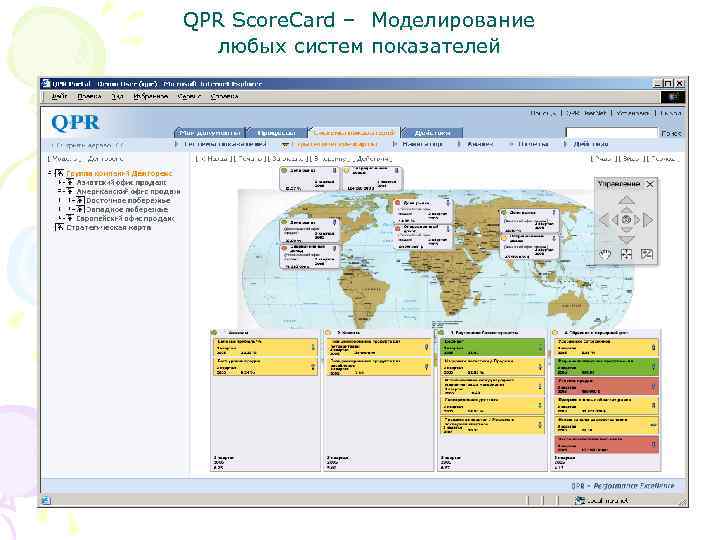Click the green card in third perspective column
The image size is (720, 540).
pos(492,348)
